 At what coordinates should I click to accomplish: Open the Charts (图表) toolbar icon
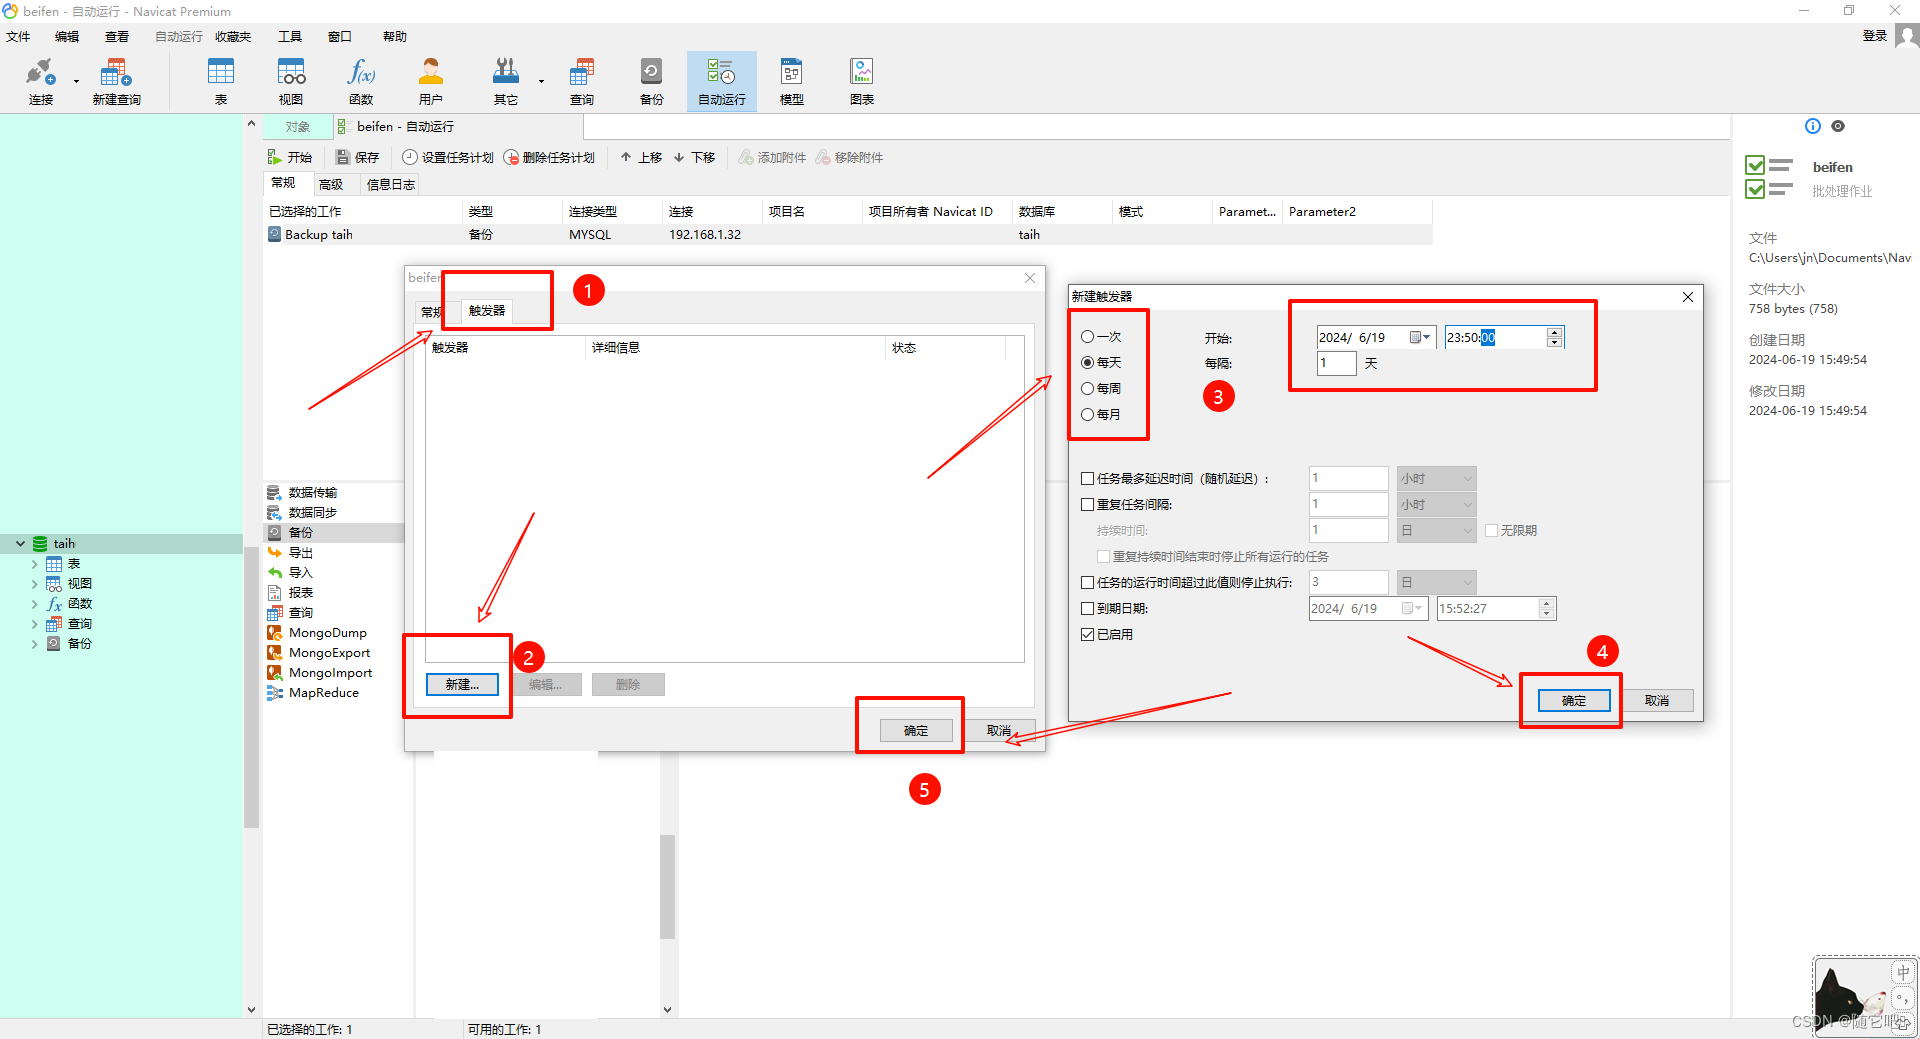point(862,81)
